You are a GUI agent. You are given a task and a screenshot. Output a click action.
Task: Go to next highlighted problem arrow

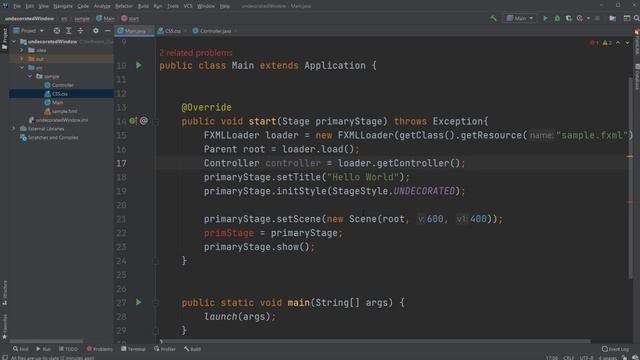pyautogui.click(x=627, y=43)
